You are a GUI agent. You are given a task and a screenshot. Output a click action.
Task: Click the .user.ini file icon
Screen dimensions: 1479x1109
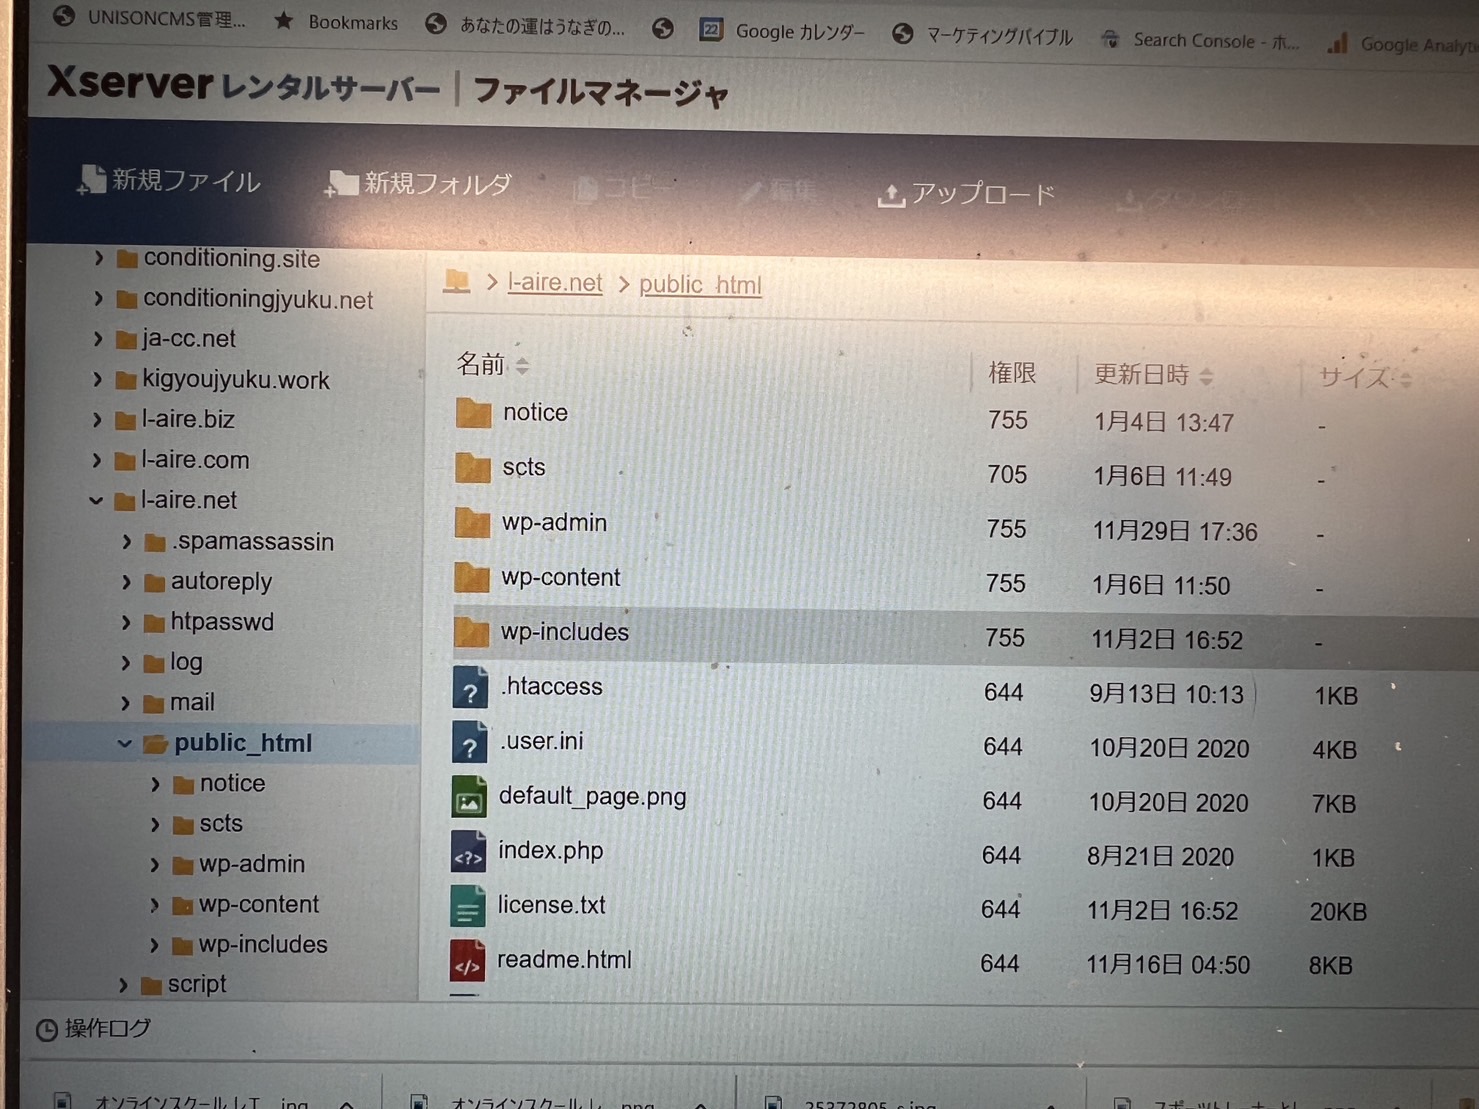[x=469, y=742]
